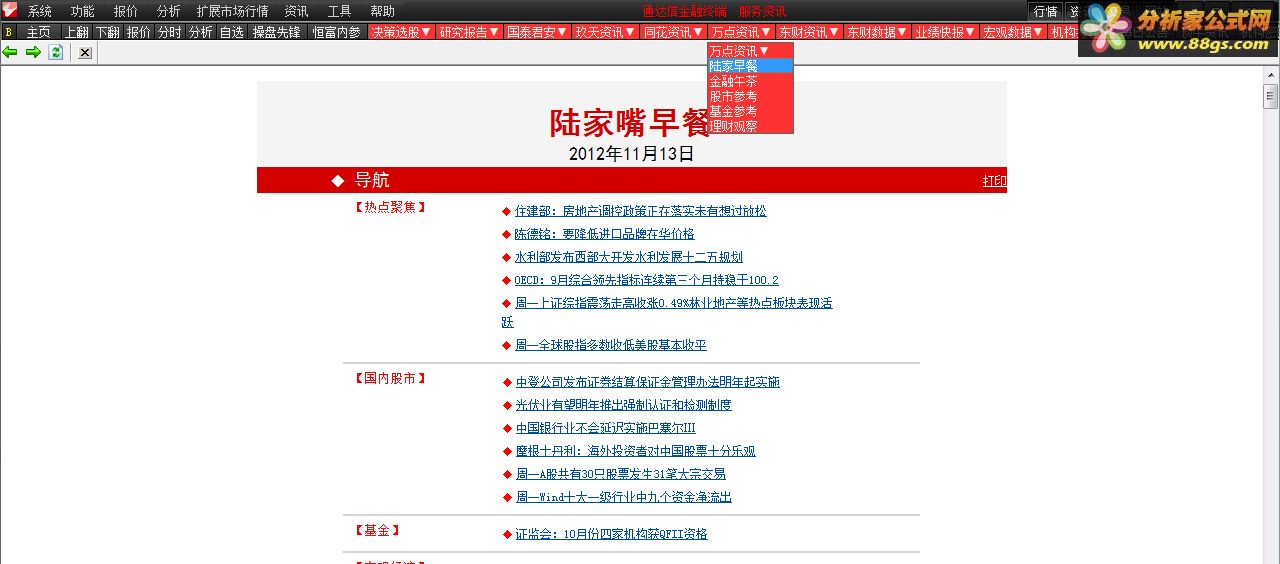Open the 工具 menu

pyautogui.click(x=340, y=11)
